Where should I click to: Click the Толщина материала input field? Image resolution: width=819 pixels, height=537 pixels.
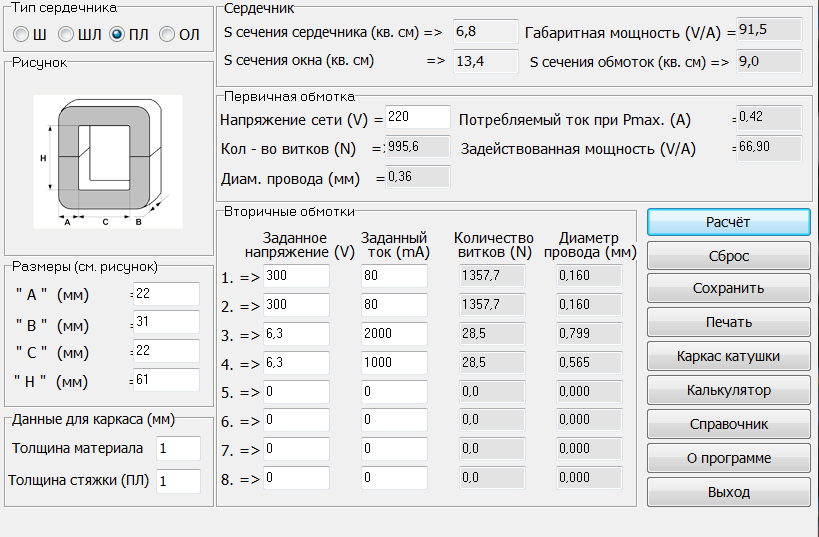(x=178, y=449)
